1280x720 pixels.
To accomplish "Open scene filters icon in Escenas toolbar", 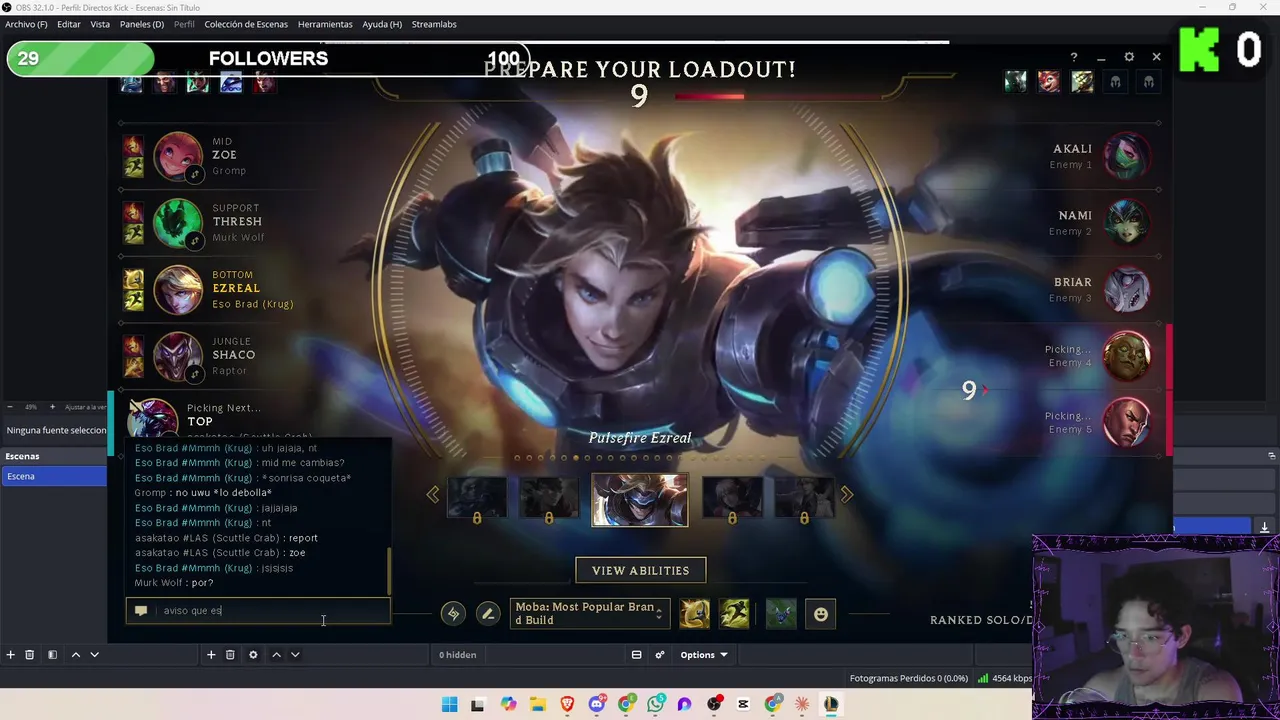I will click(x=52, y=655).
